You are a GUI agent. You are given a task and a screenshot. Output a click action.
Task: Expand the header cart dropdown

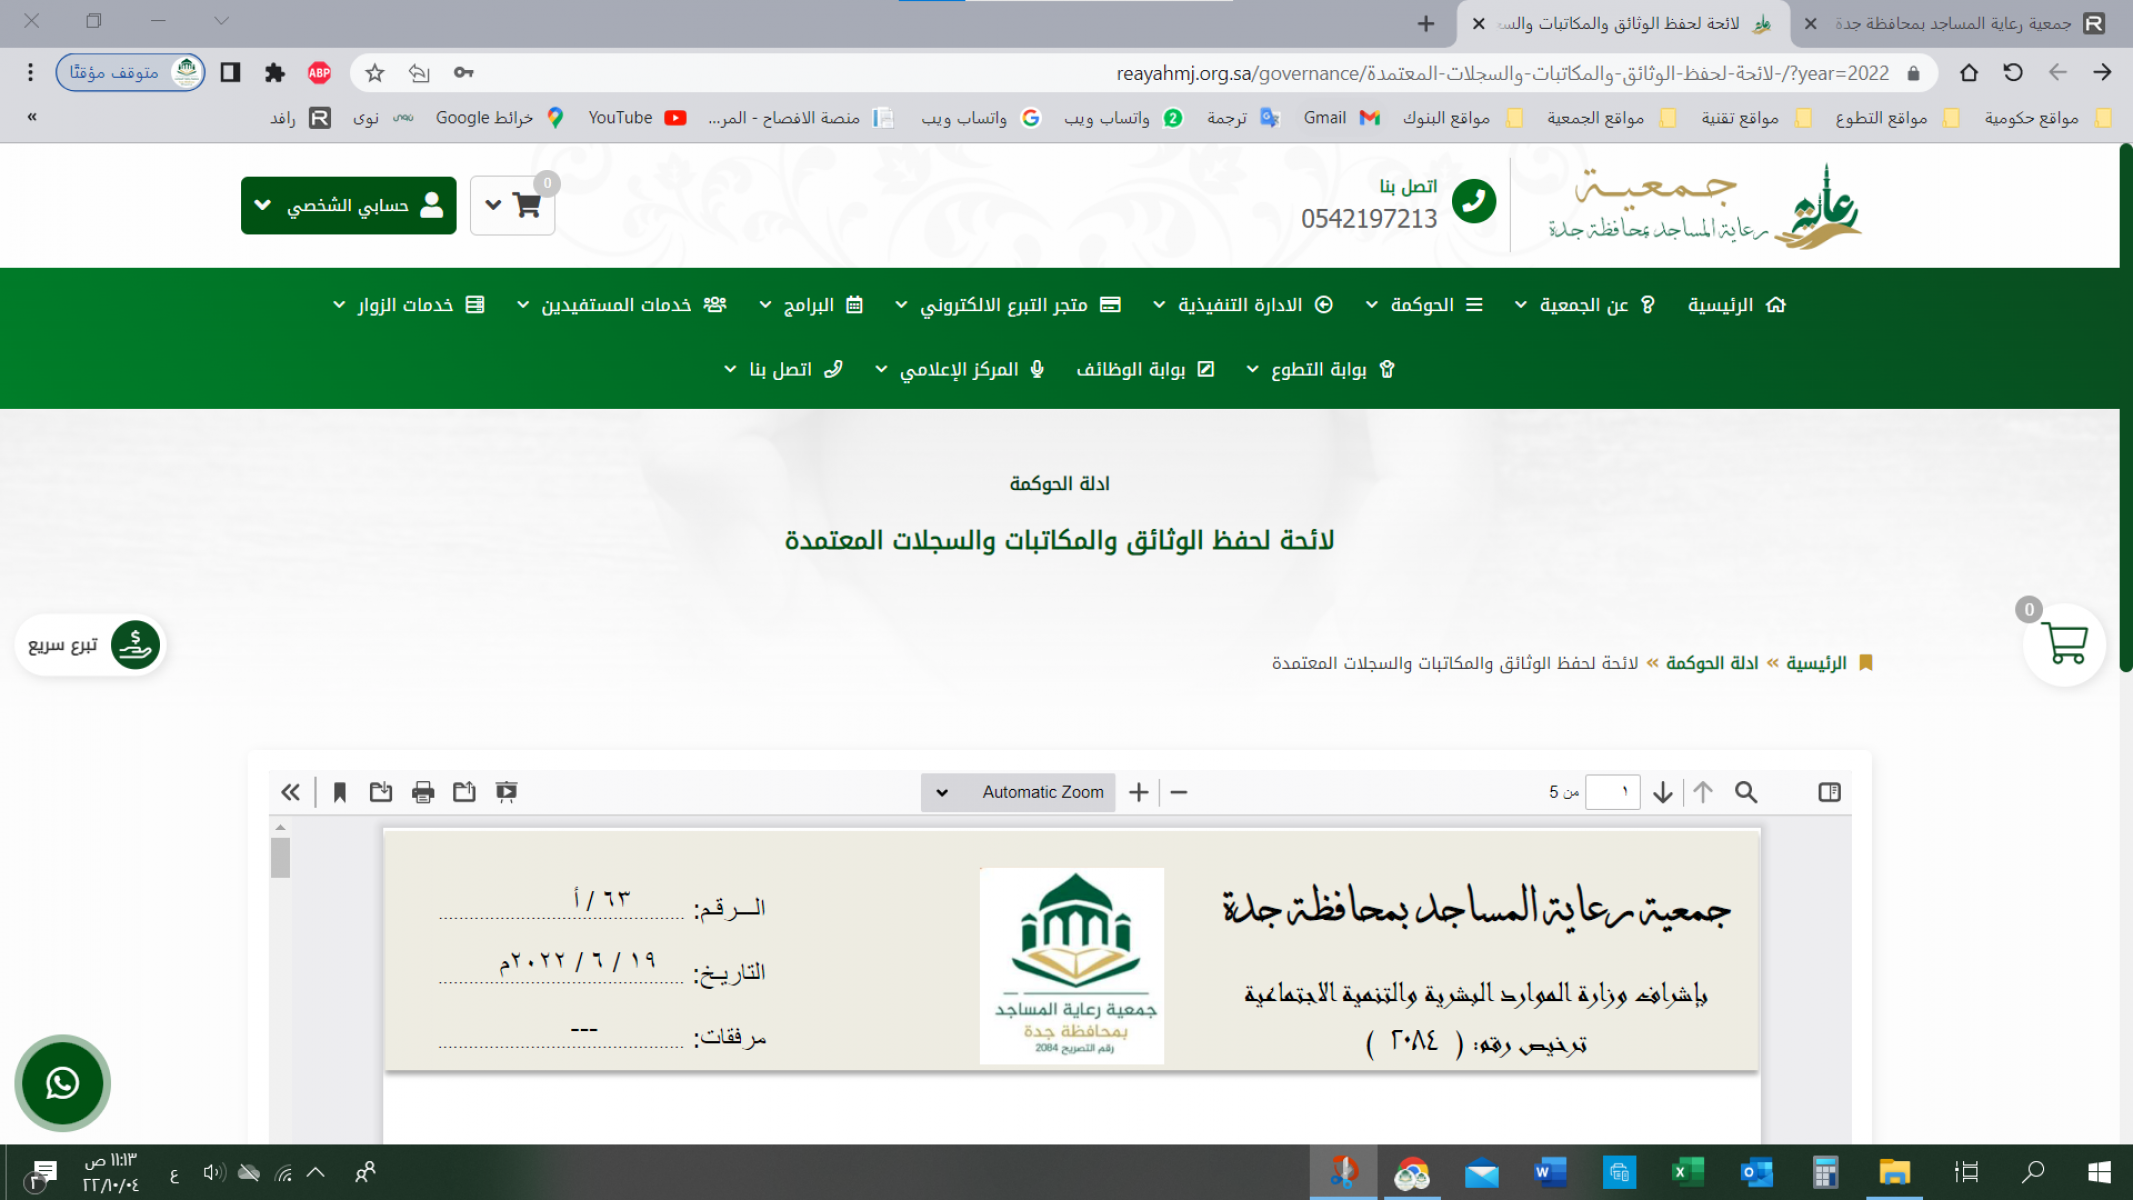(x=512, y=205)
